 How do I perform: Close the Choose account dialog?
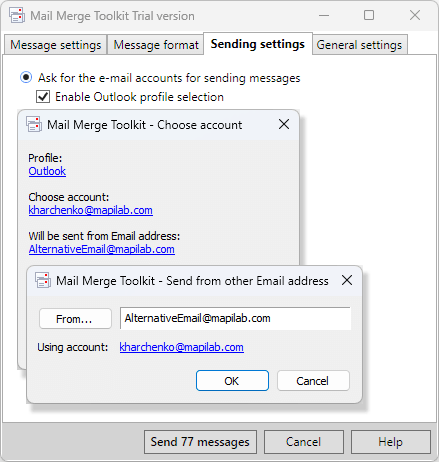point(284,124)
